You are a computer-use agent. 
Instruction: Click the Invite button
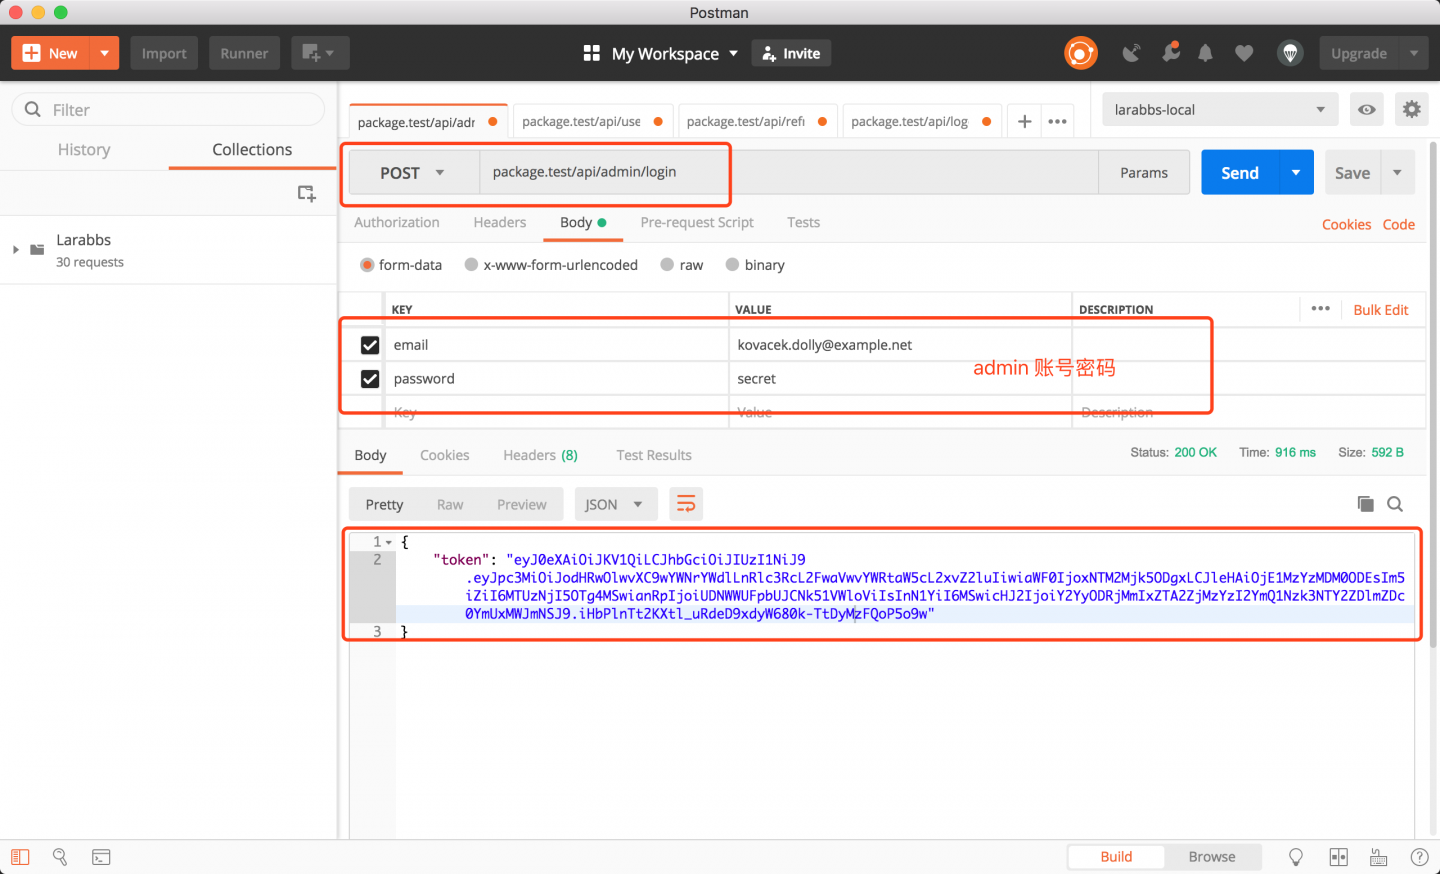[791, 53]
